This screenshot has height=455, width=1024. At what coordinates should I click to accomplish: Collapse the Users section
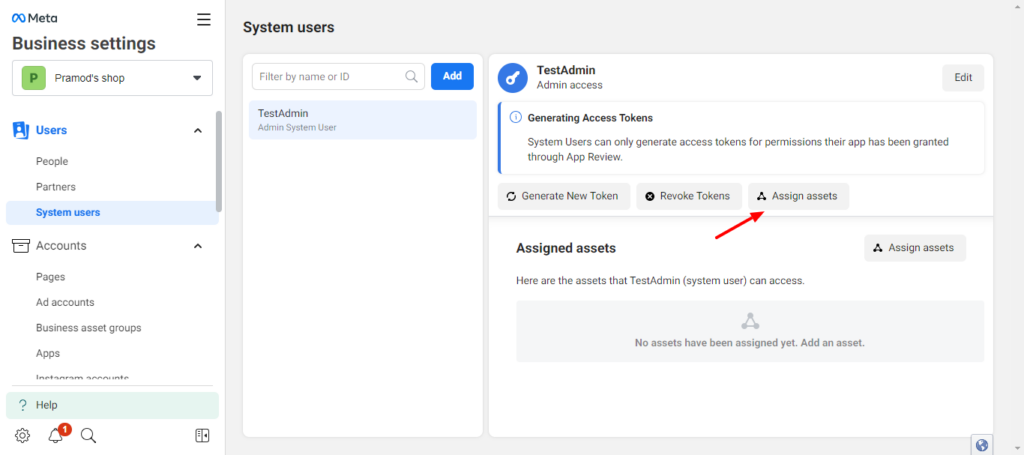(x=197, y=130)
